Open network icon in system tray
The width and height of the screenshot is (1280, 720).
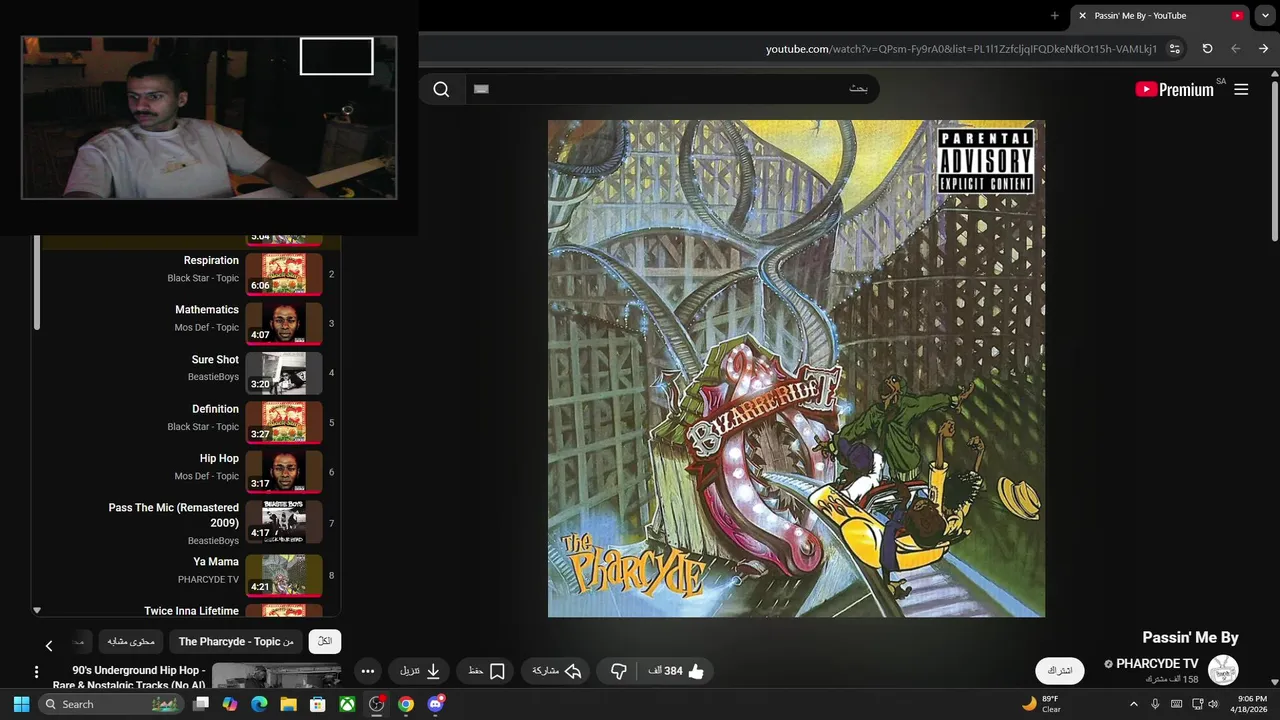[x=1198, y=704]
